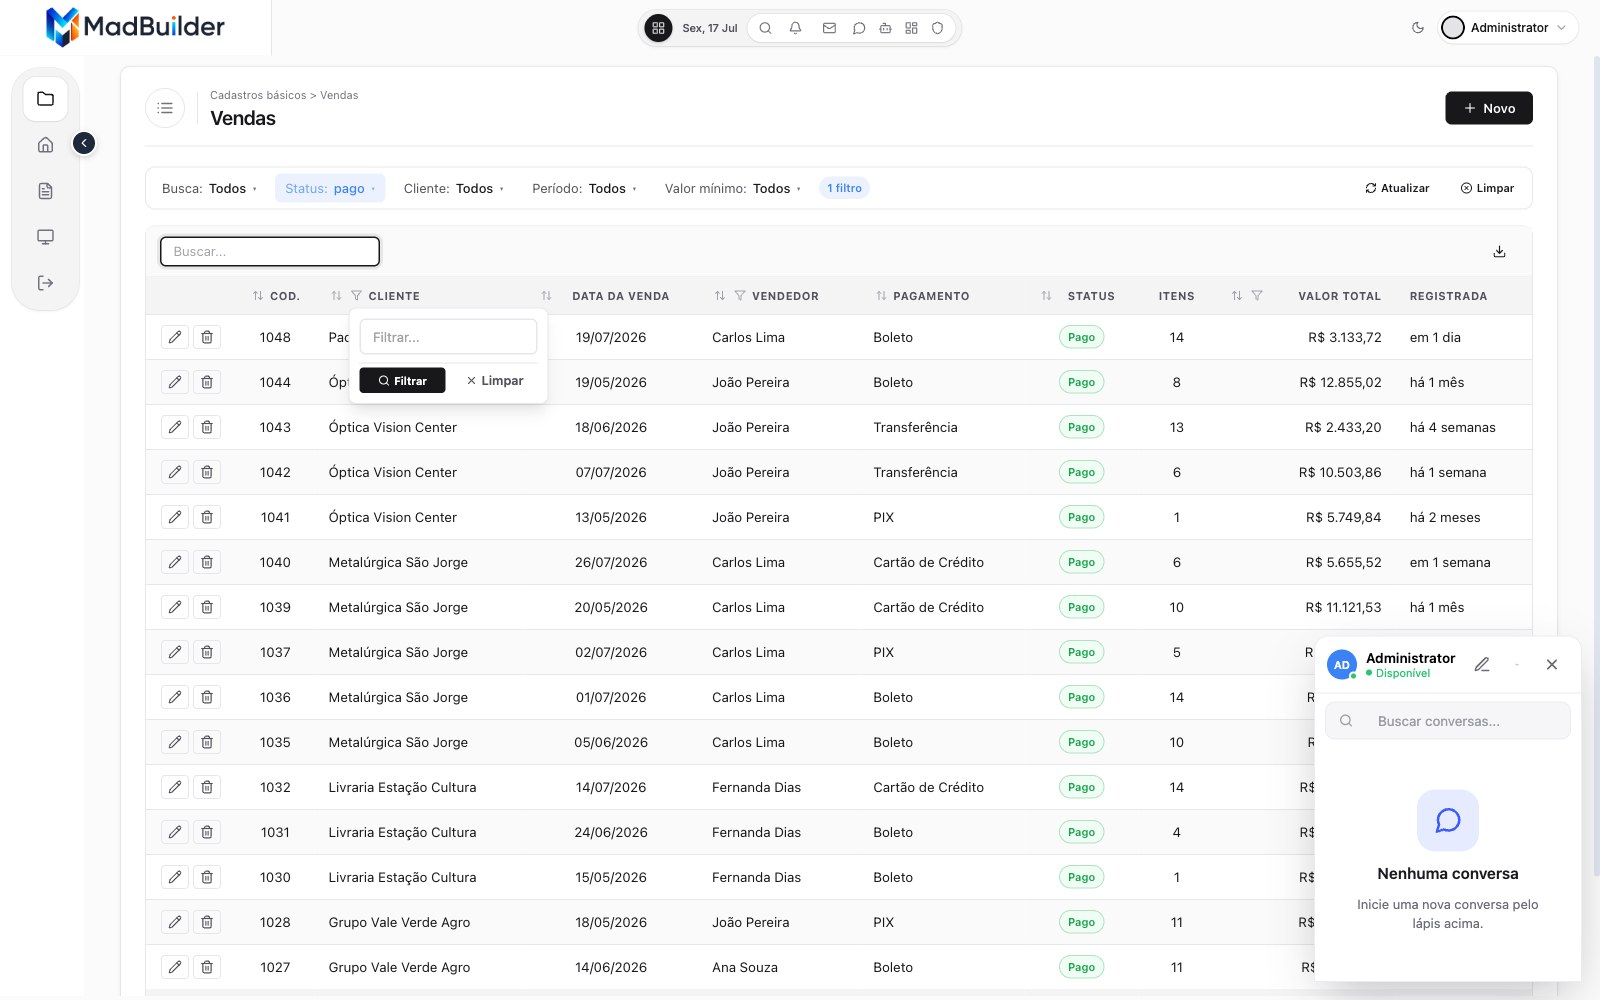Edit sale 1032 with pencil icon
This screenshot has width=1600, height=1000.
point(175,787)
